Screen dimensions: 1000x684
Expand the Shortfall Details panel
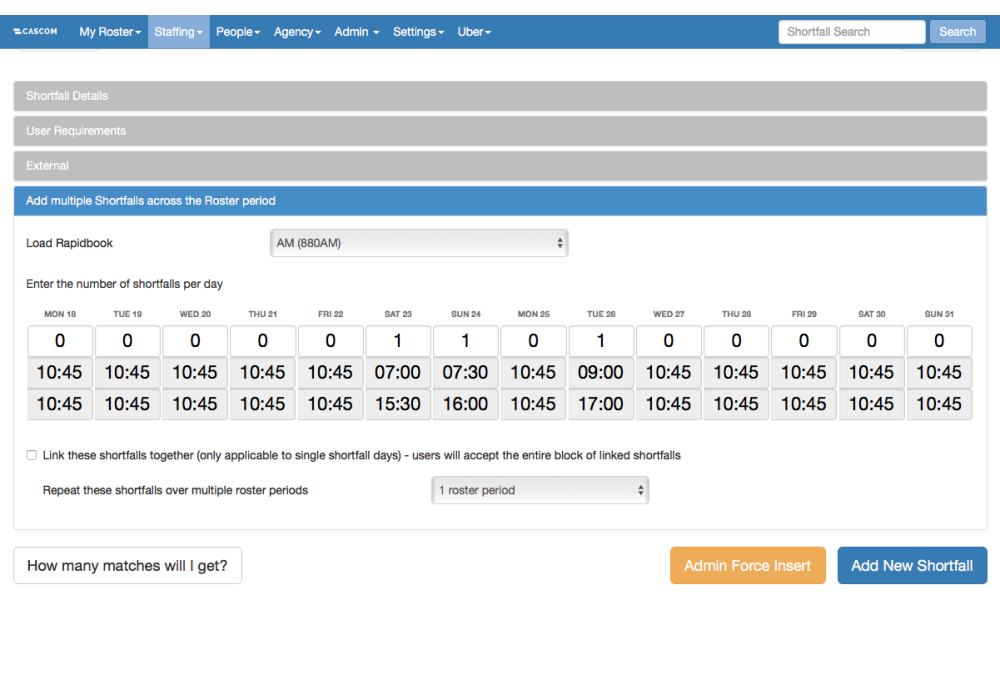pos(500,96)
